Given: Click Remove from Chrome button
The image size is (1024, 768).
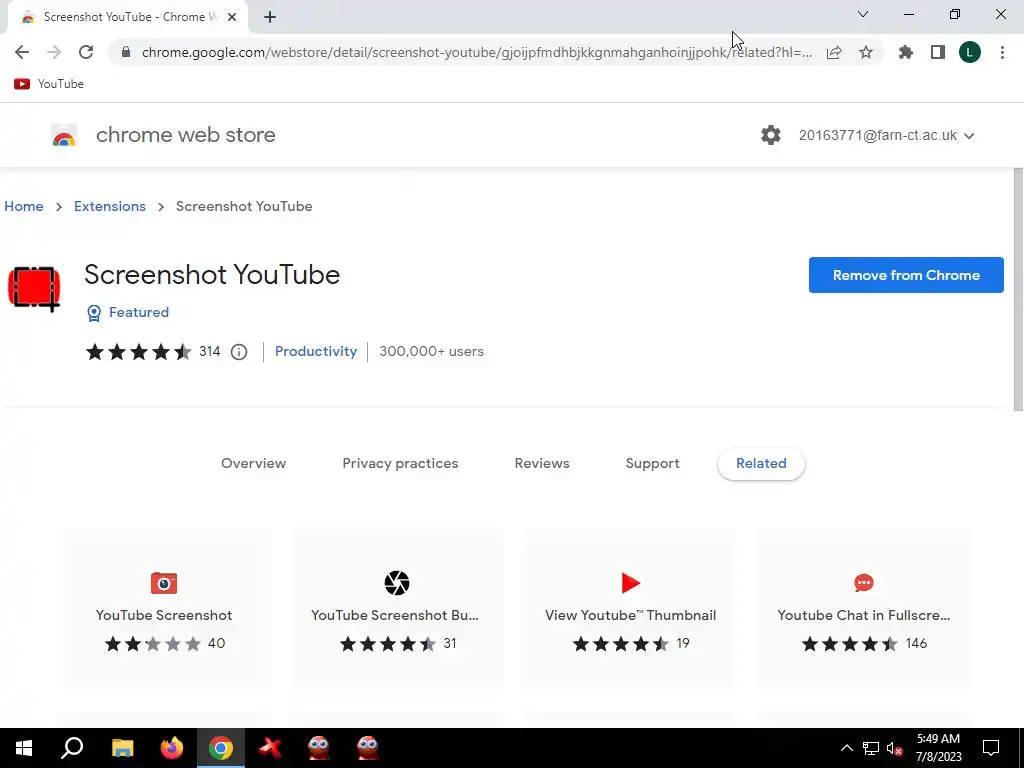Looking at the screenshot, I should 906,275.
